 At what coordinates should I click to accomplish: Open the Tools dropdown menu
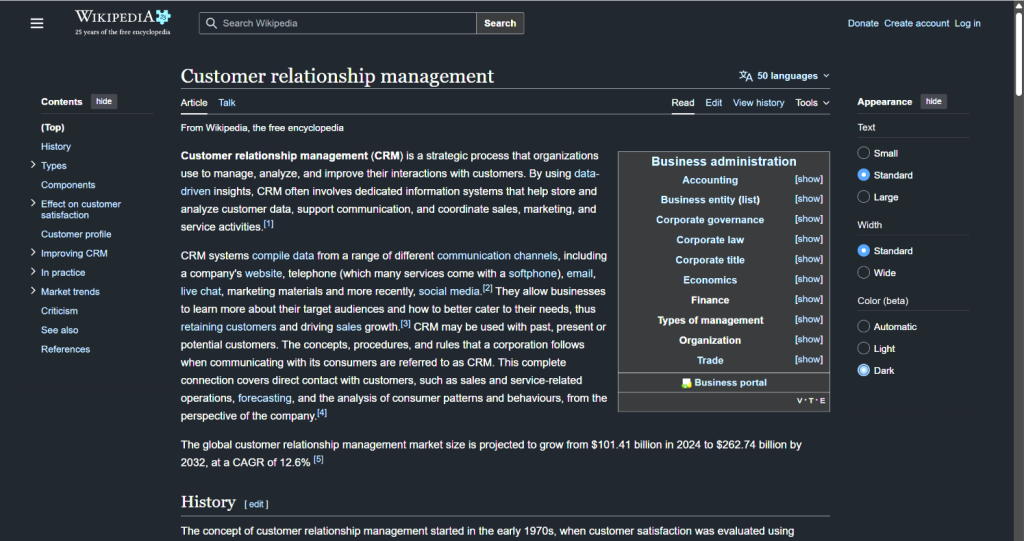[x=812, y=103]
